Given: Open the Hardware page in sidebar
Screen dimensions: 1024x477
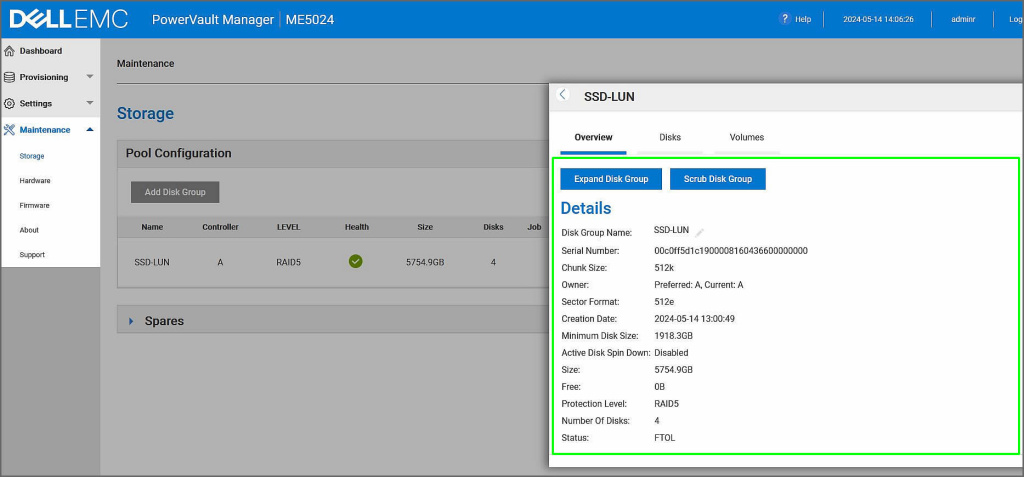Looking at the screenshot, I should [35, 181].
